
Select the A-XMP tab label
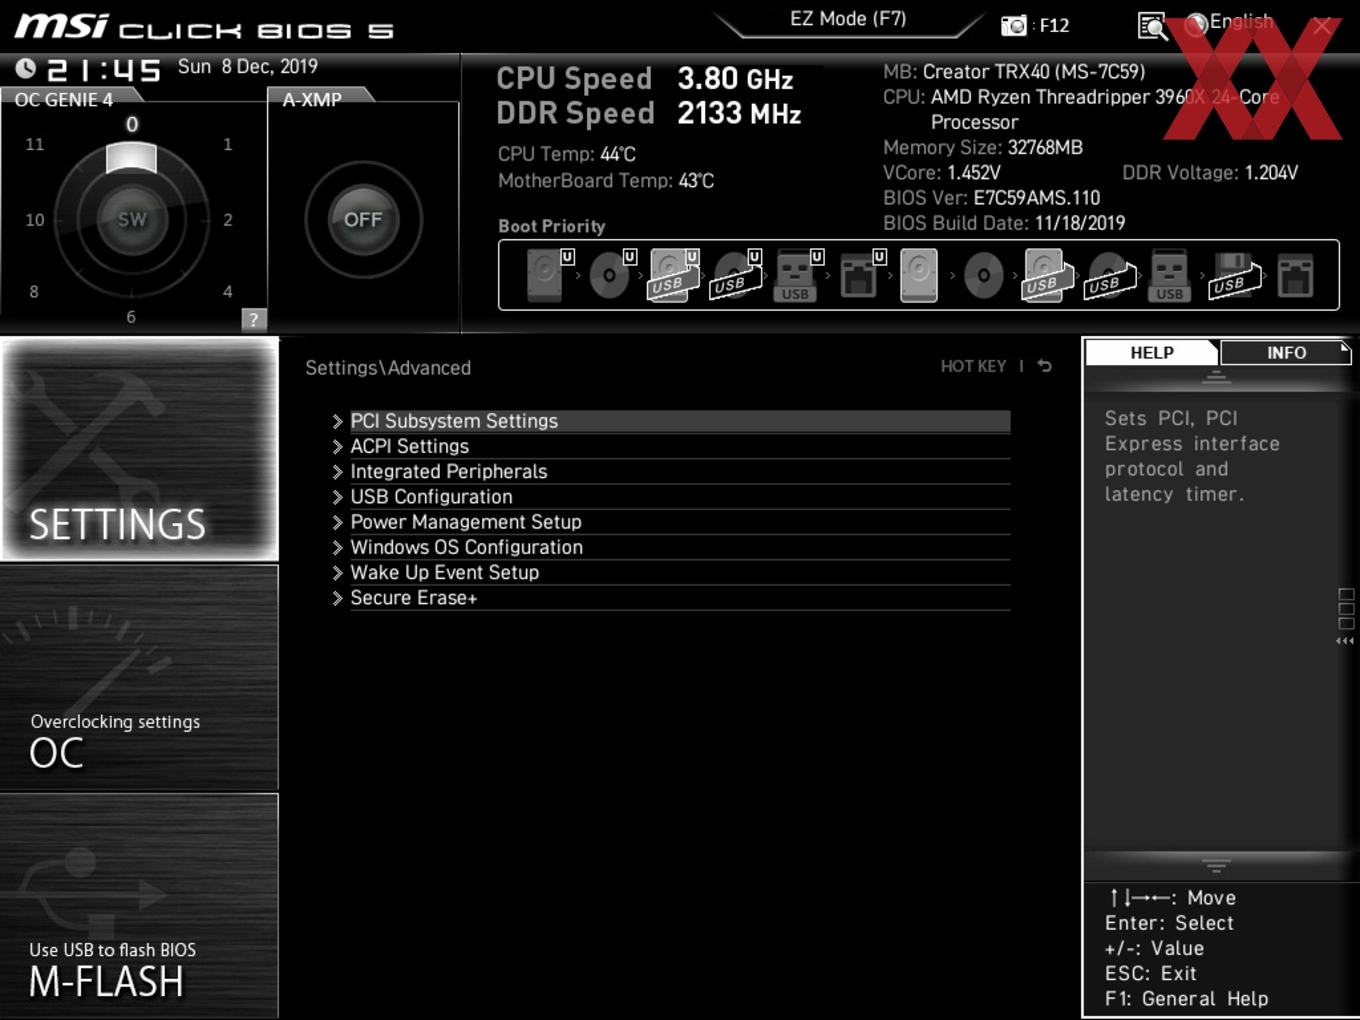312,100
